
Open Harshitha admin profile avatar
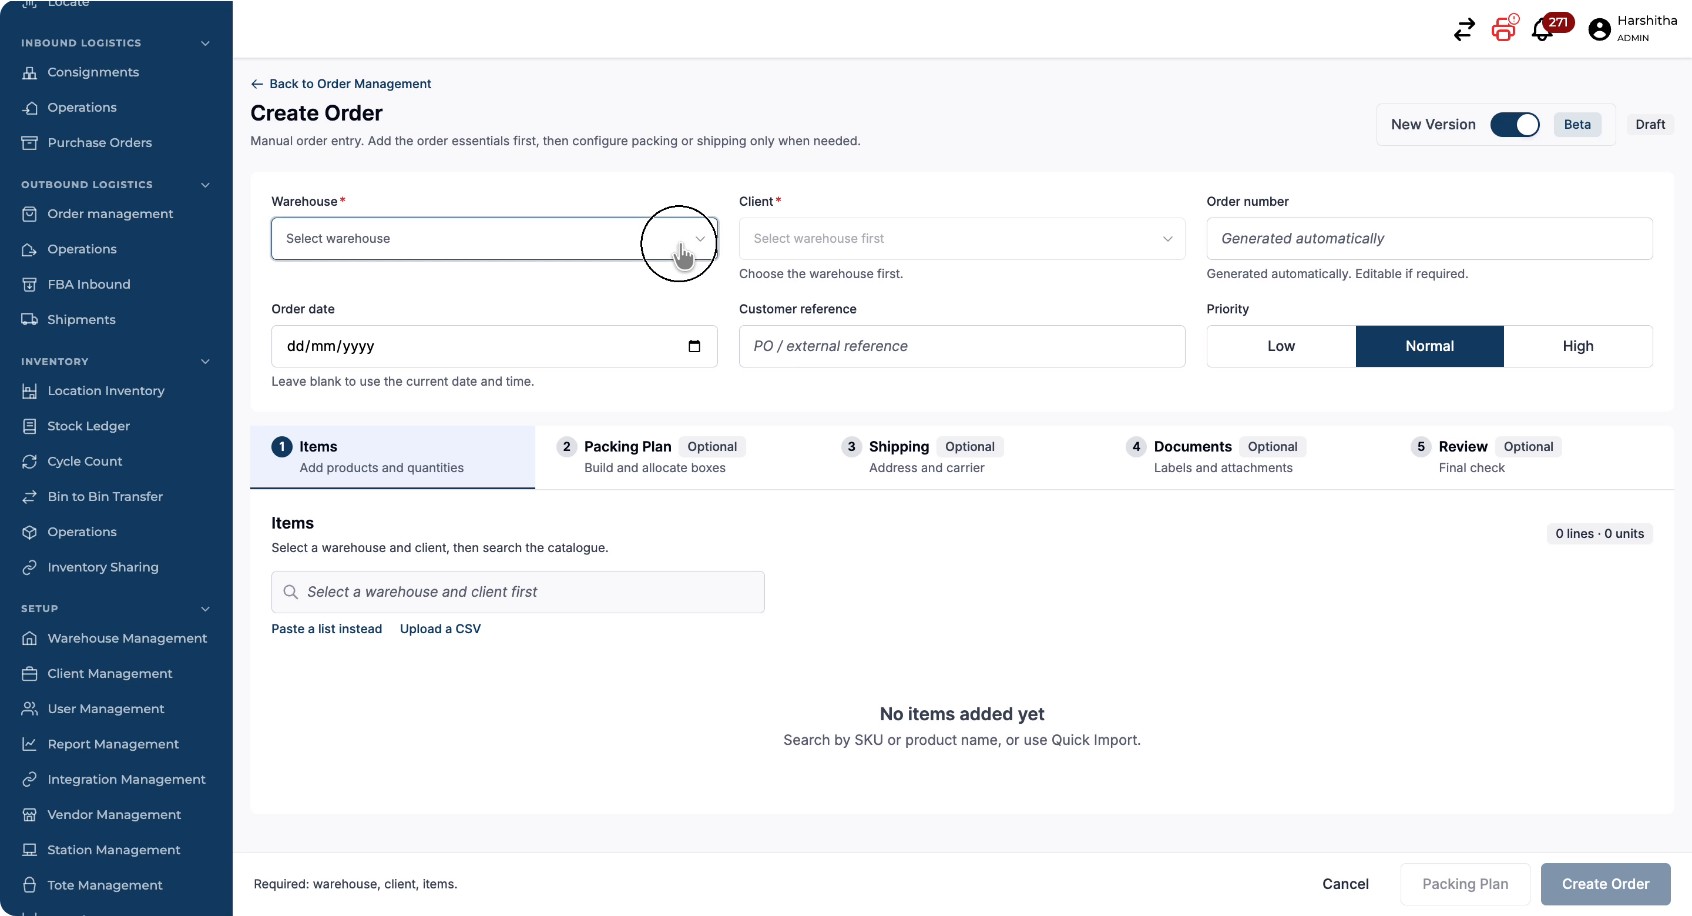1600,30
